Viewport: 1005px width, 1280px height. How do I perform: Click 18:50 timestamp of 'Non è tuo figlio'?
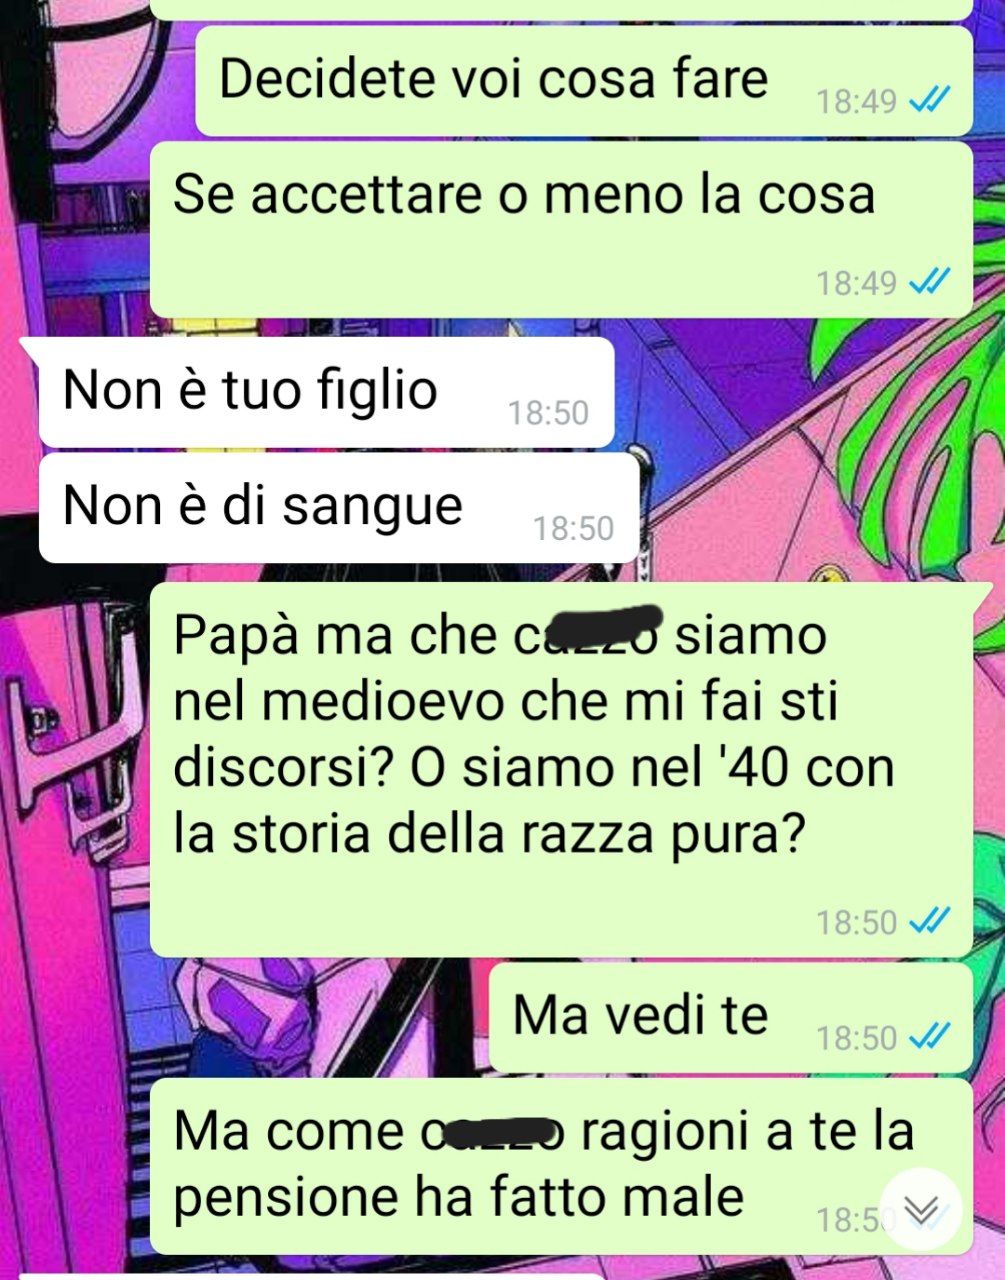548,413
